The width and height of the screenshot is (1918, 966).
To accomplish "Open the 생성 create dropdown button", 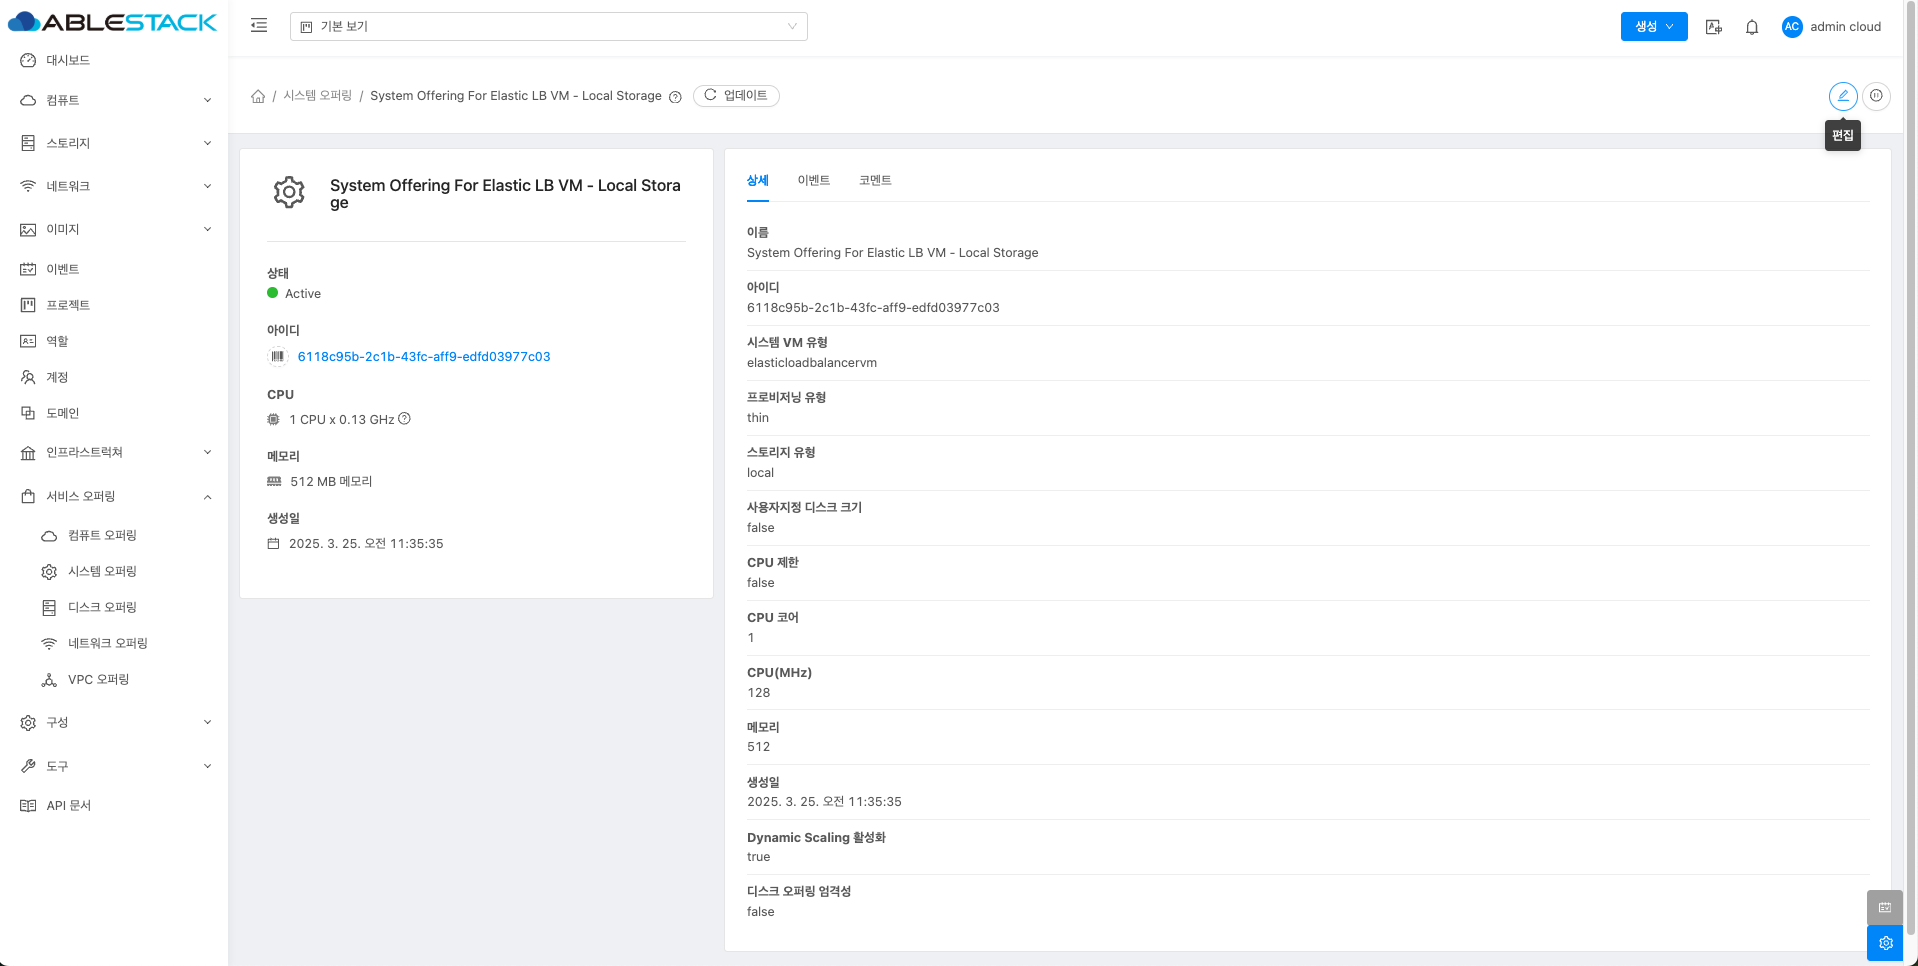I will click(1653, 27).
